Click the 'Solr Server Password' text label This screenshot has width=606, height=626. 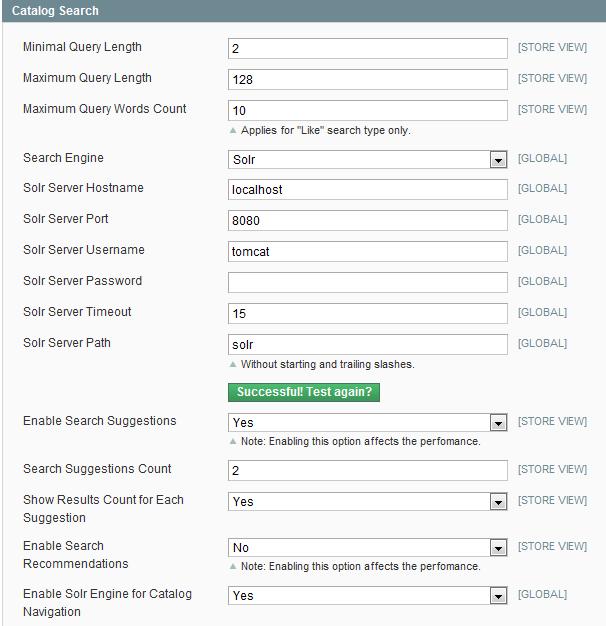(x=82, y=281)
